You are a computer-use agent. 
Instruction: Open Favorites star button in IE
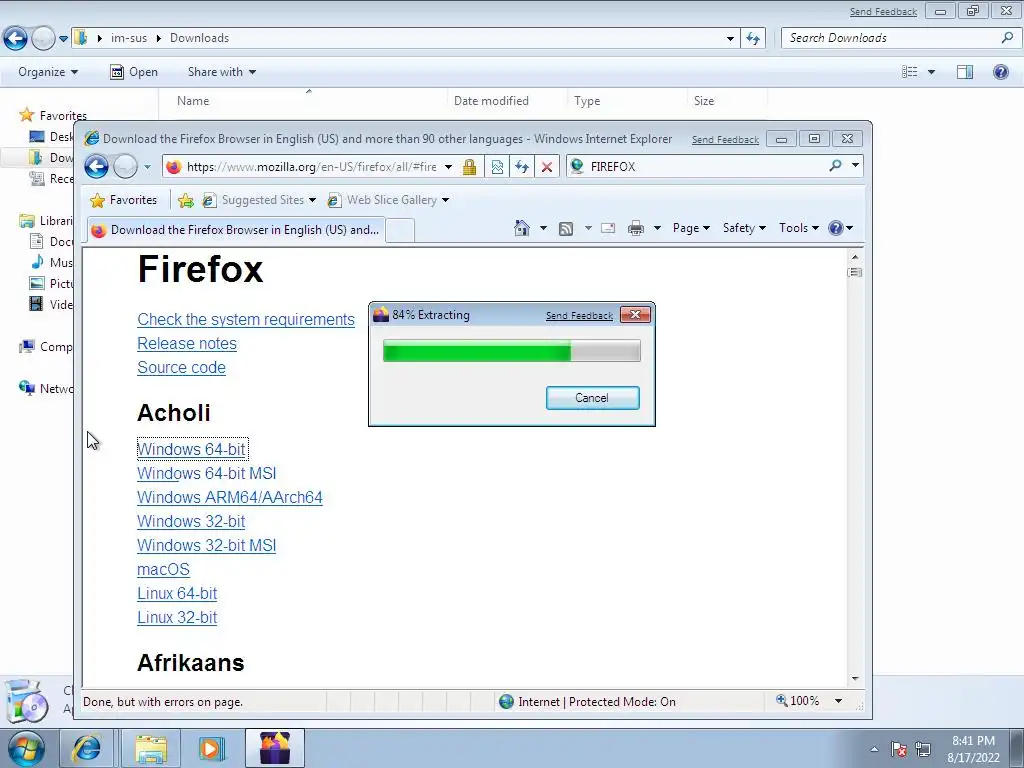click(124, 200)
